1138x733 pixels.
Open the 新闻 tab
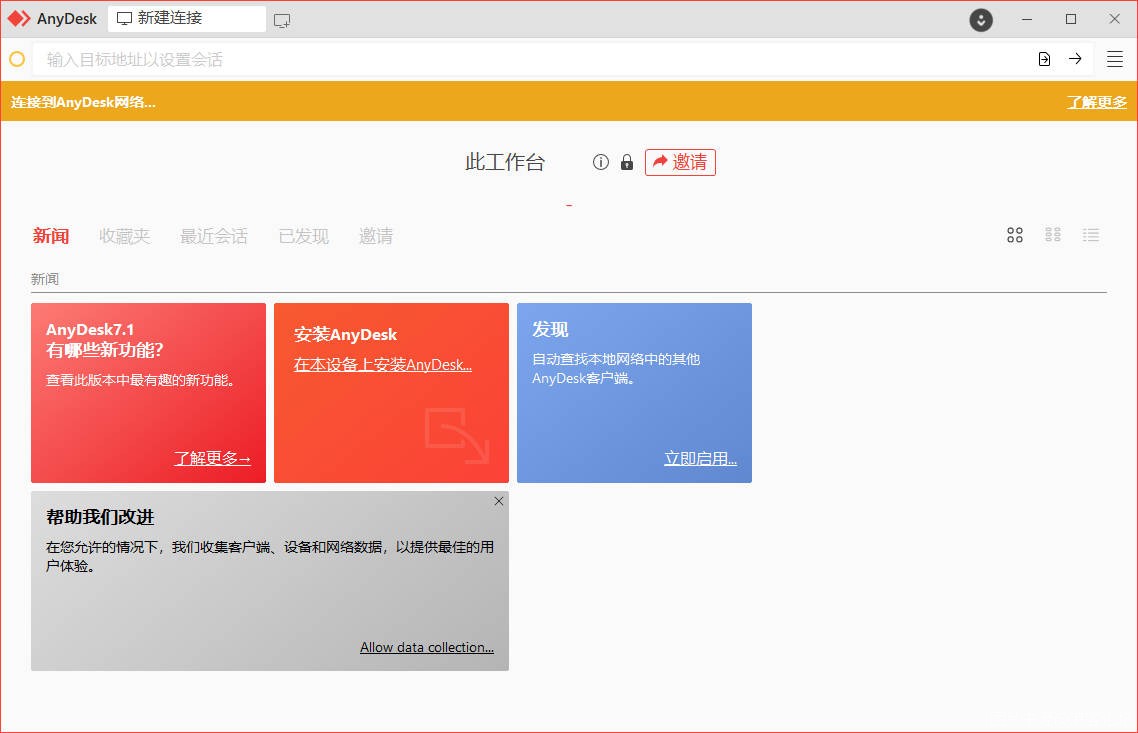tap(51, 236)
